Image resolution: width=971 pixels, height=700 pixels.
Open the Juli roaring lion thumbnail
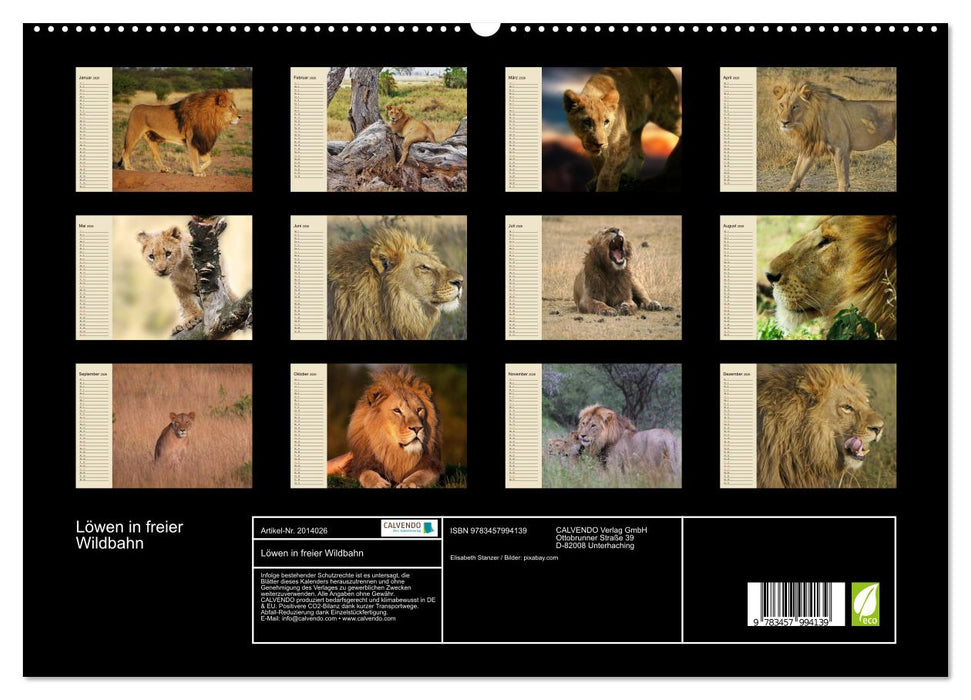pos(611,277)
